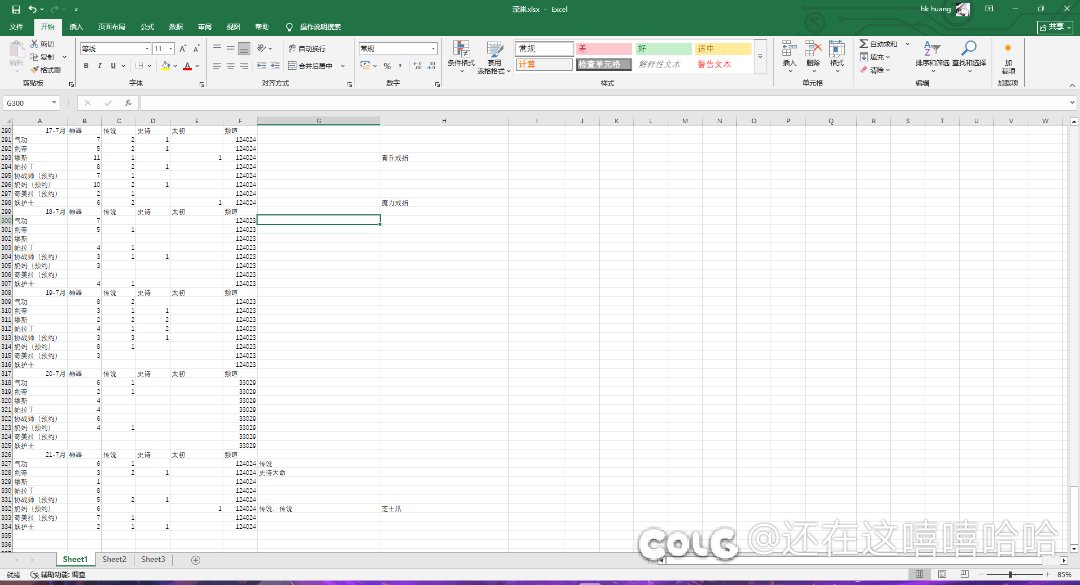The height and width of the screenshot is (585, 1080).
Task: Expand the AutoSum dropdown arrow
Action: 907,44
